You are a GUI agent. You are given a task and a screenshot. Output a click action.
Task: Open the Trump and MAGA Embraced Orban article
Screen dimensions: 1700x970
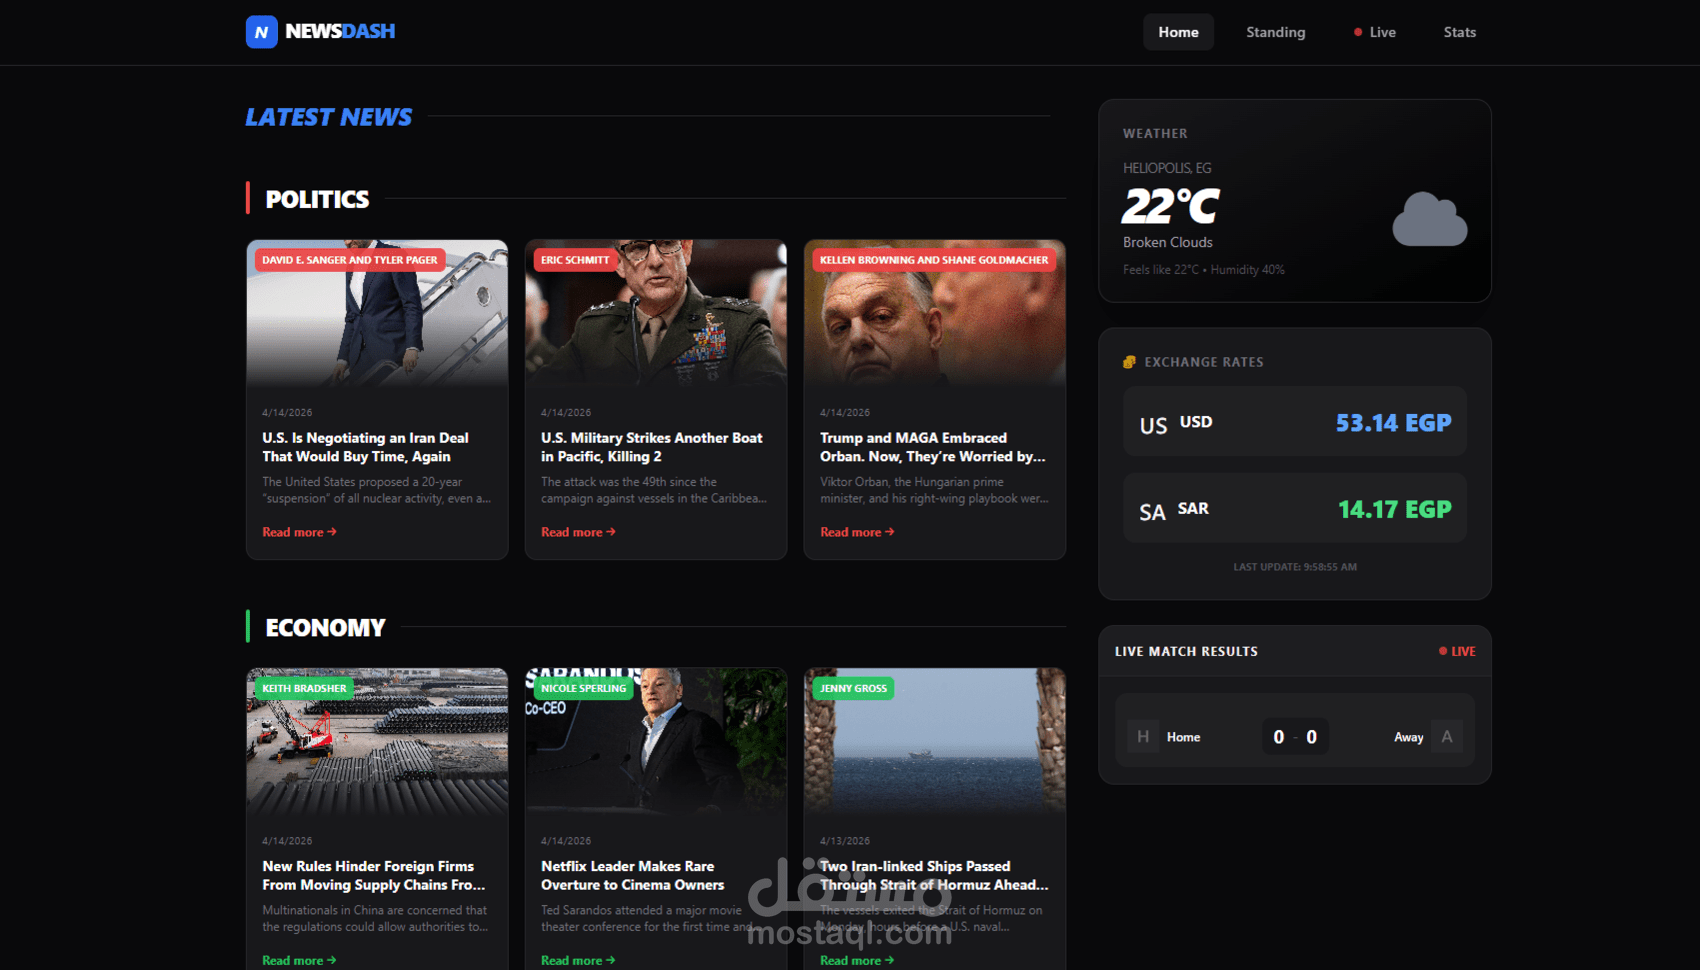coord(933,447)
